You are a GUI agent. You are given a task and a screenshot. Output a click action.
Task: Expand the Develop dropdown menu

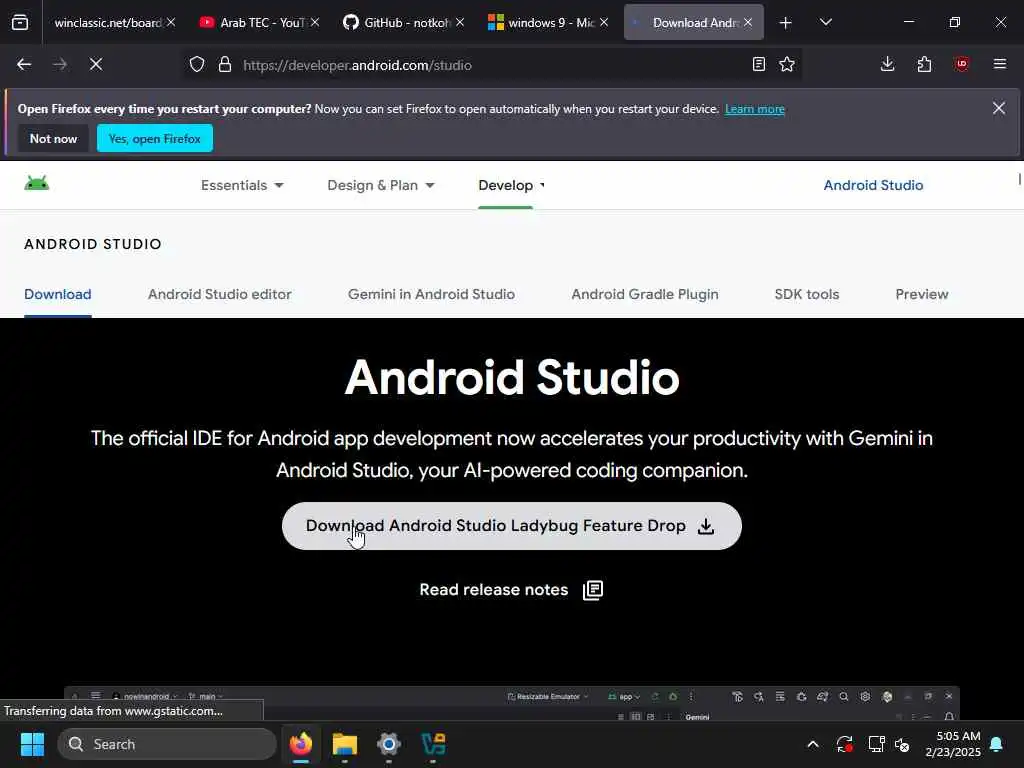point(511,185)
